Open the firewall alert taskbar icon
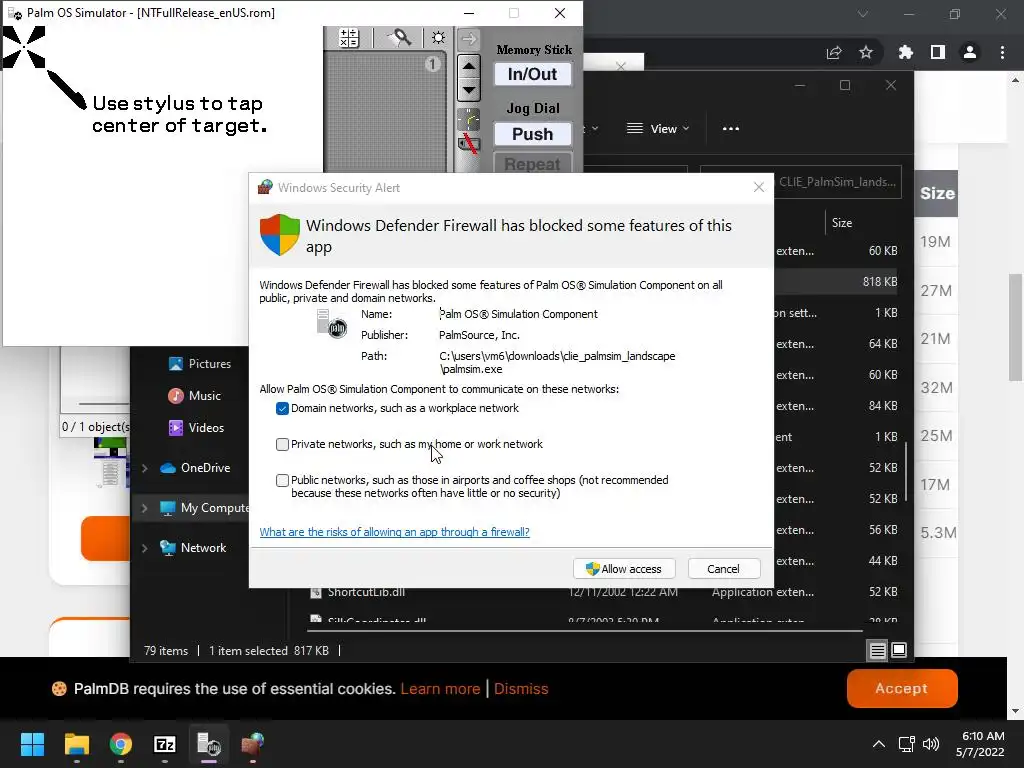Image resolution: width=1024 pixels, height=768 pixels. (x=253, y=744)
